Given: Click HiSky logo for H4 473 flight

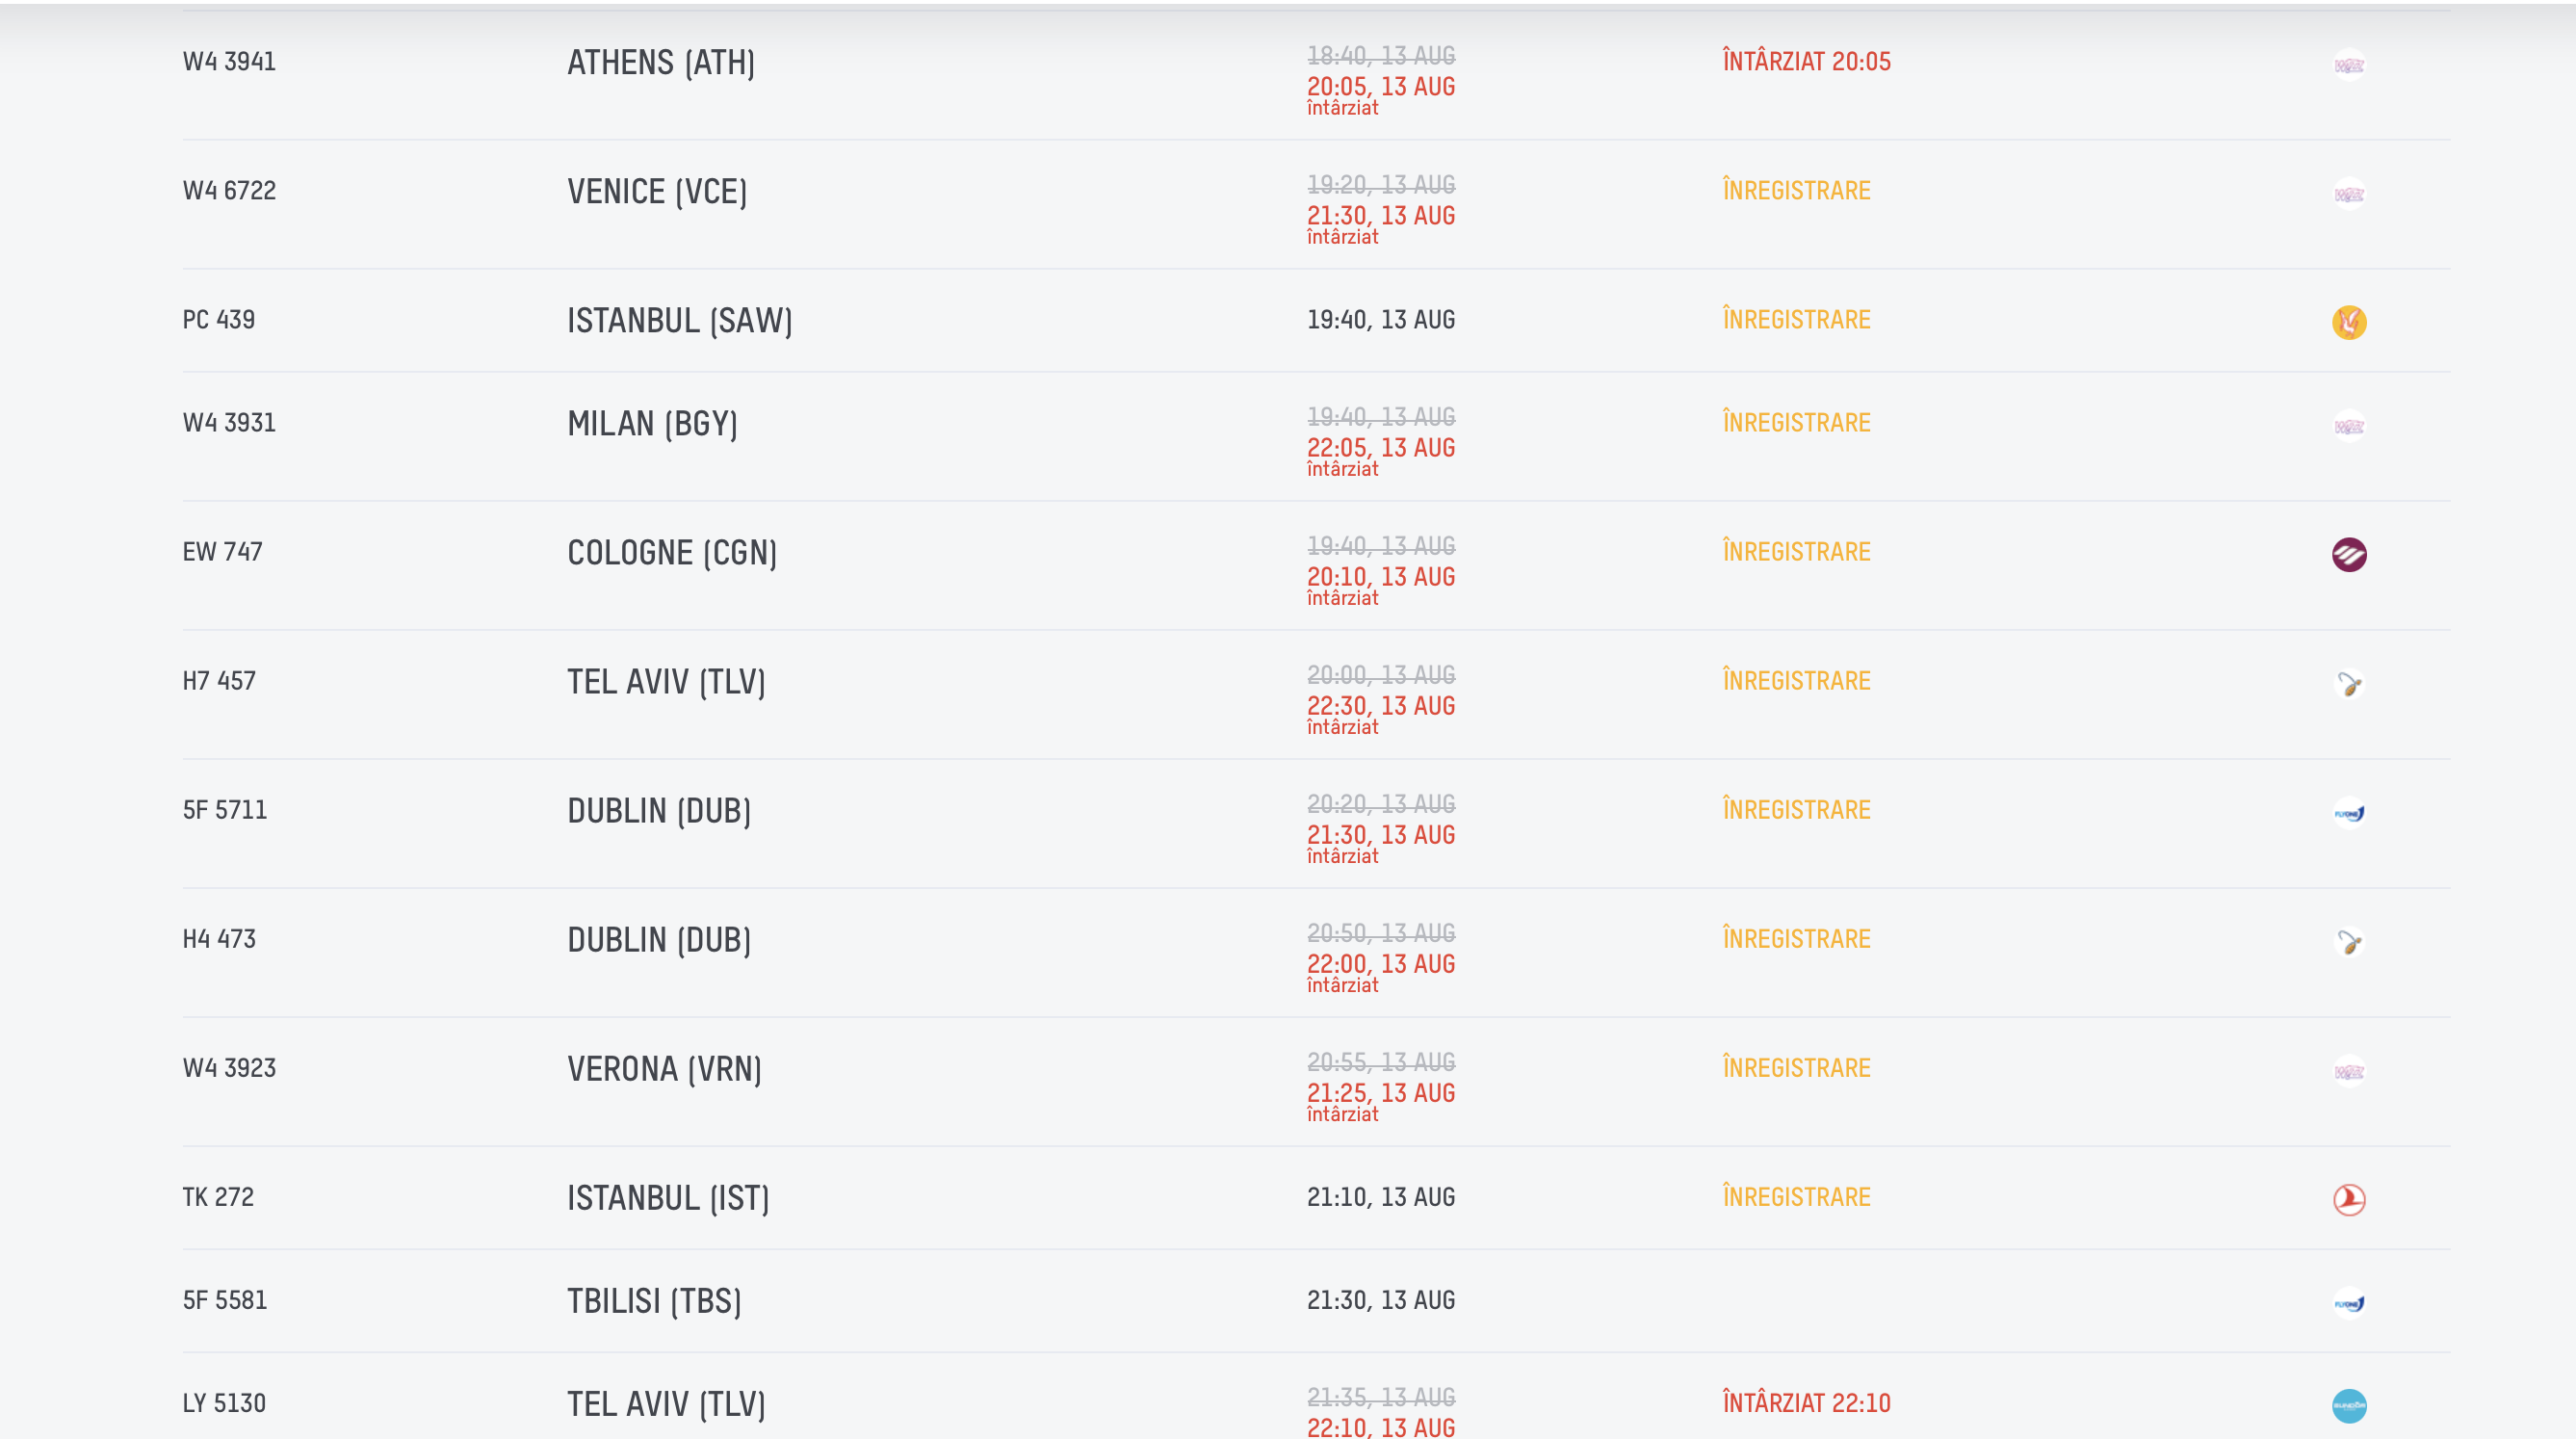Looking at the screenshot, I should [x=2349, y=942].
